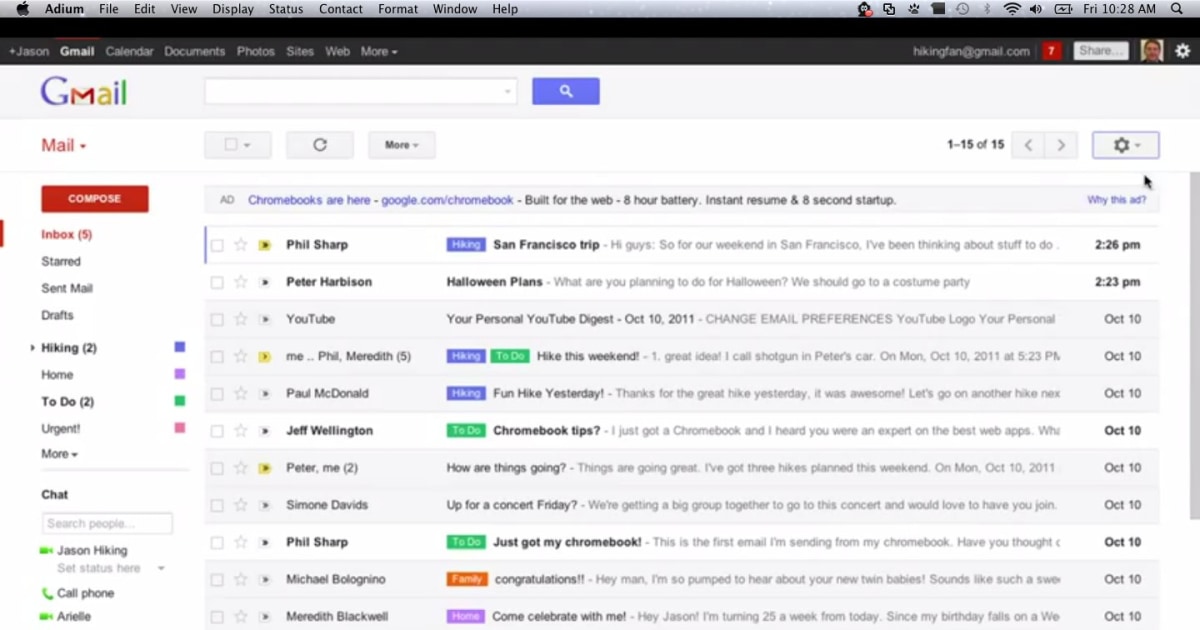Click the green To Do label color swatch
Screen dimensions: 1200x630
180,401
